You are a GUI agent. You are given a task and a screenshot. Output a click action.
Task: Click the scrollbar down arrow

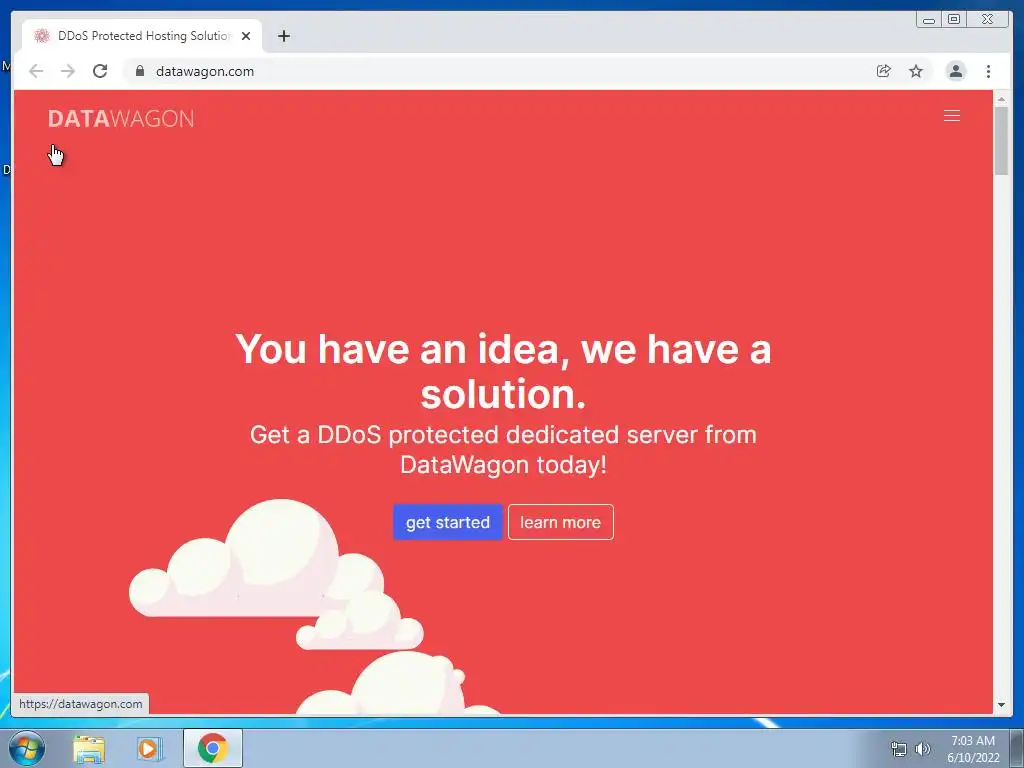(x=1001, y=705)
